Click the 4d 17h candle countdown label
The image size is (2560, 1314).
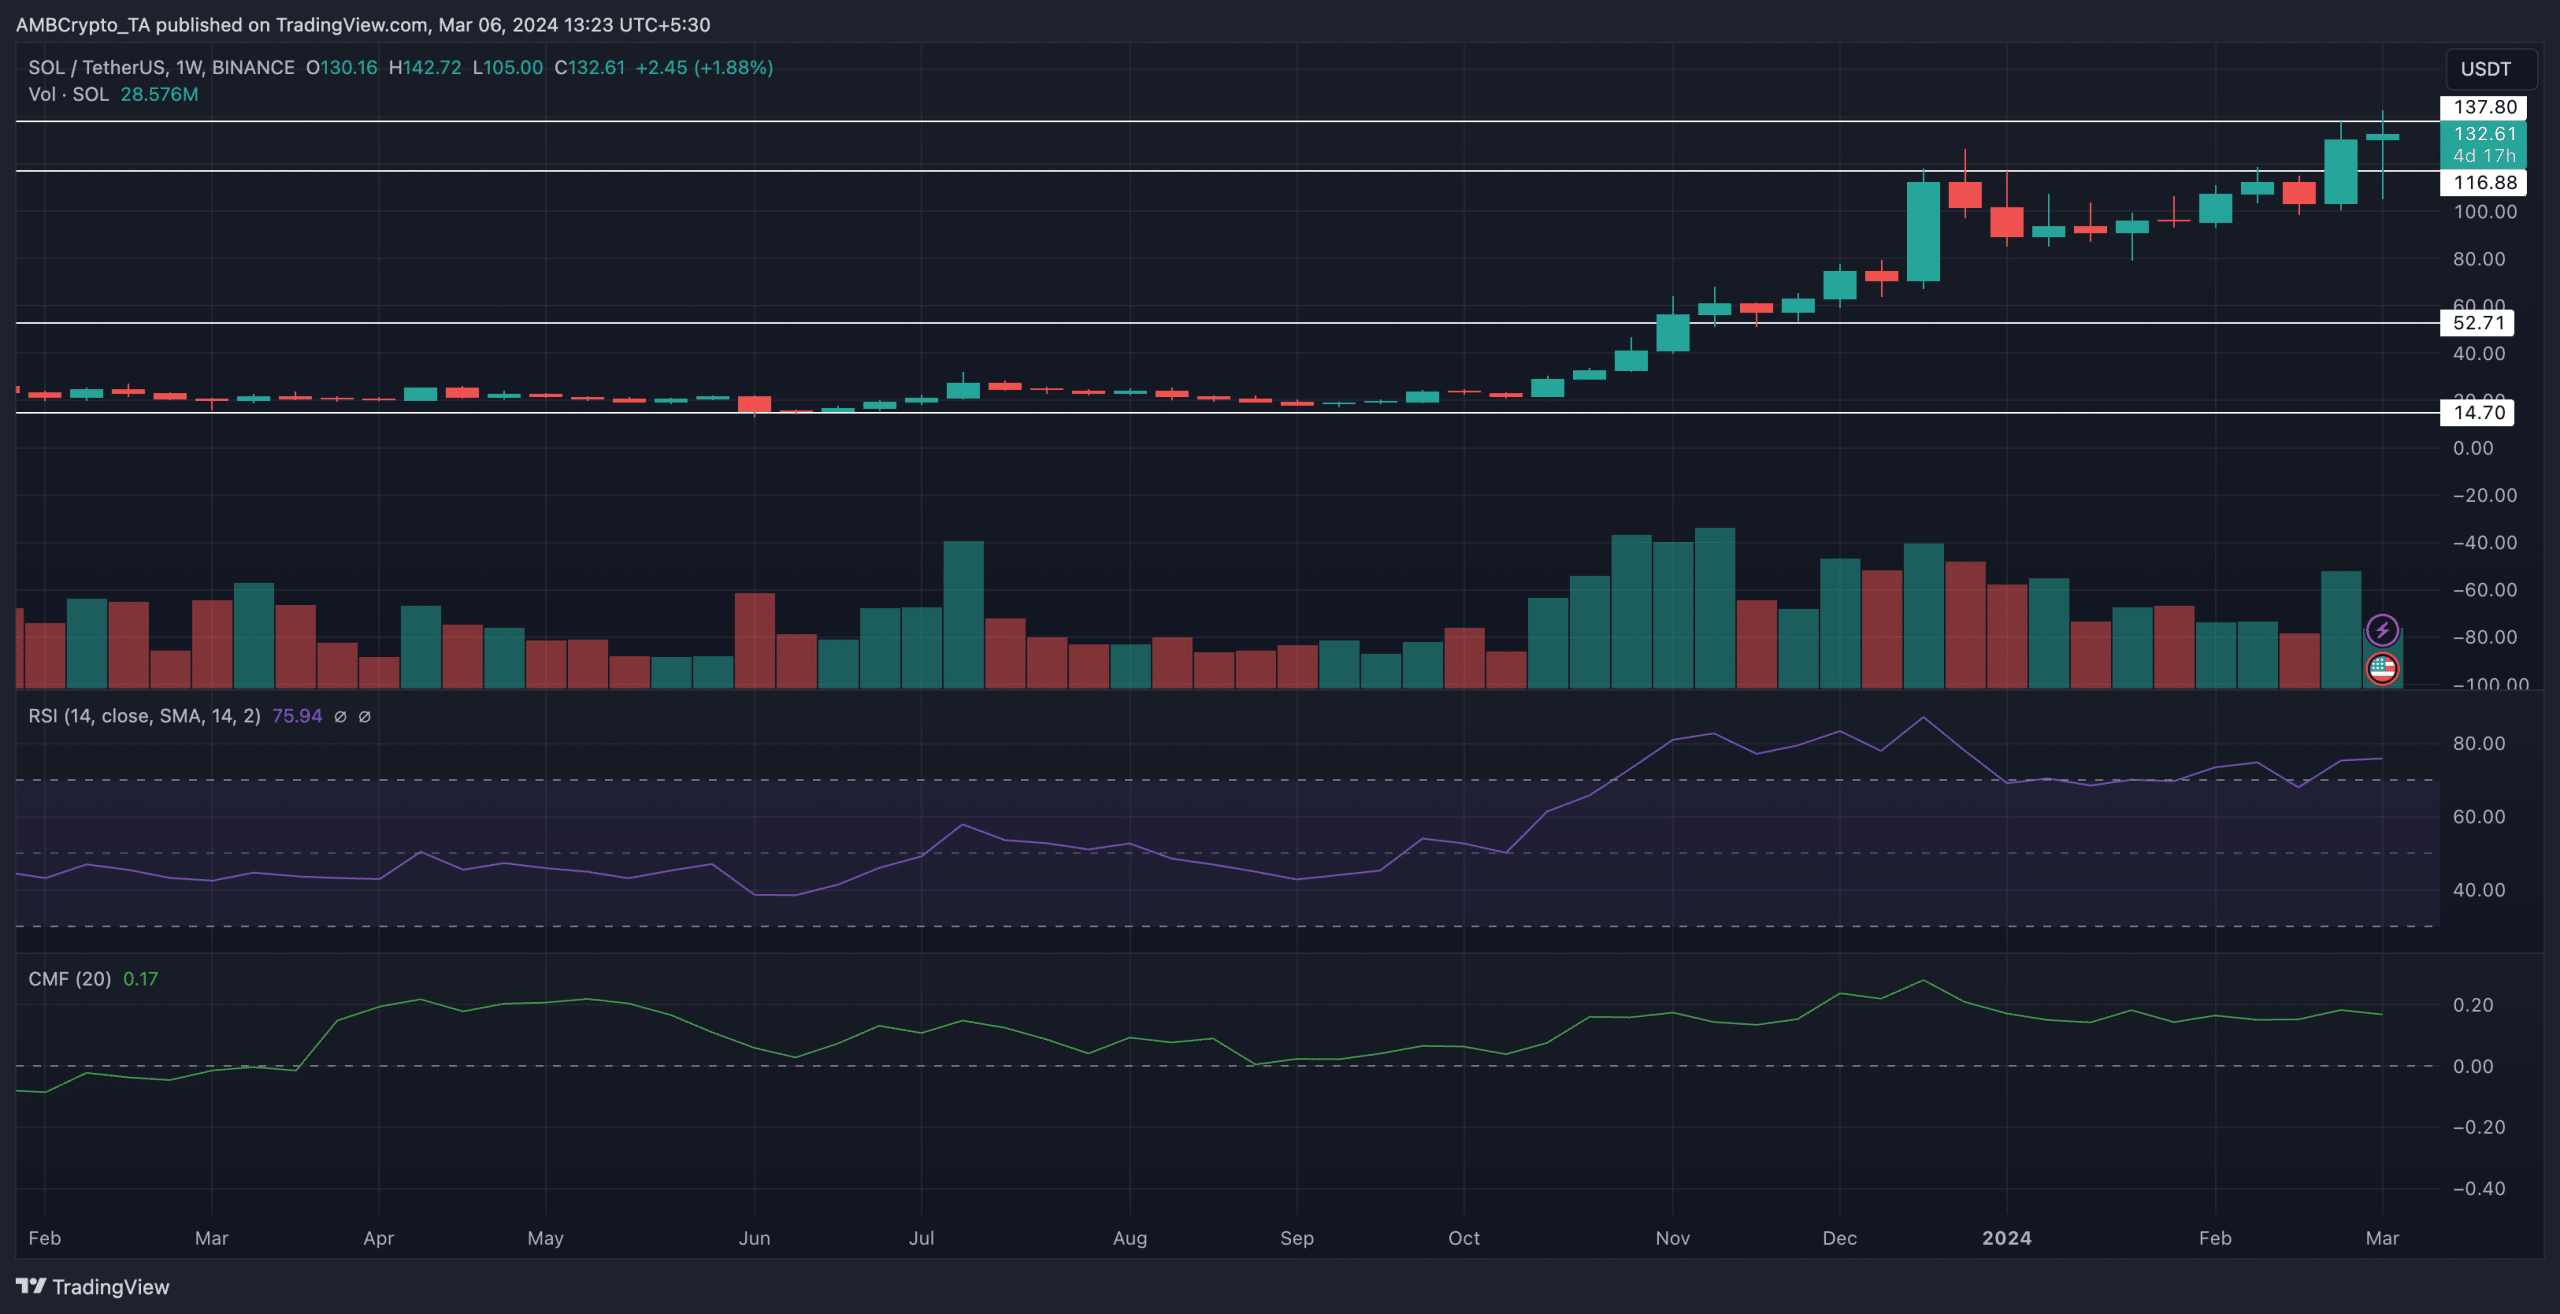(2484, 156)
